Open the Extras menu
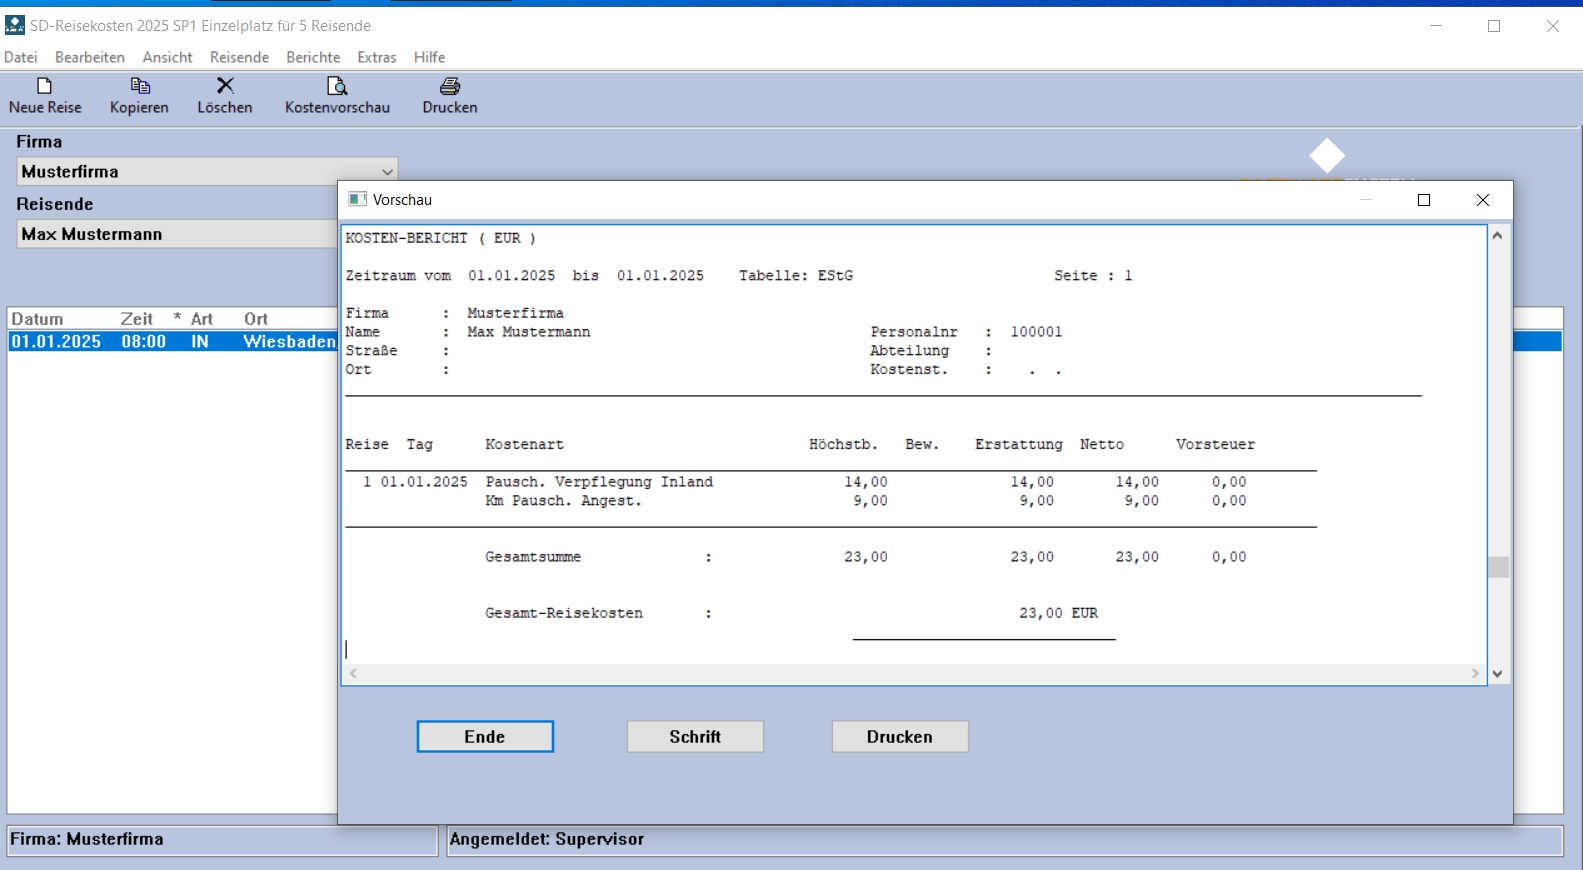This screenshot has width=1583, height=870. [377, 57]
